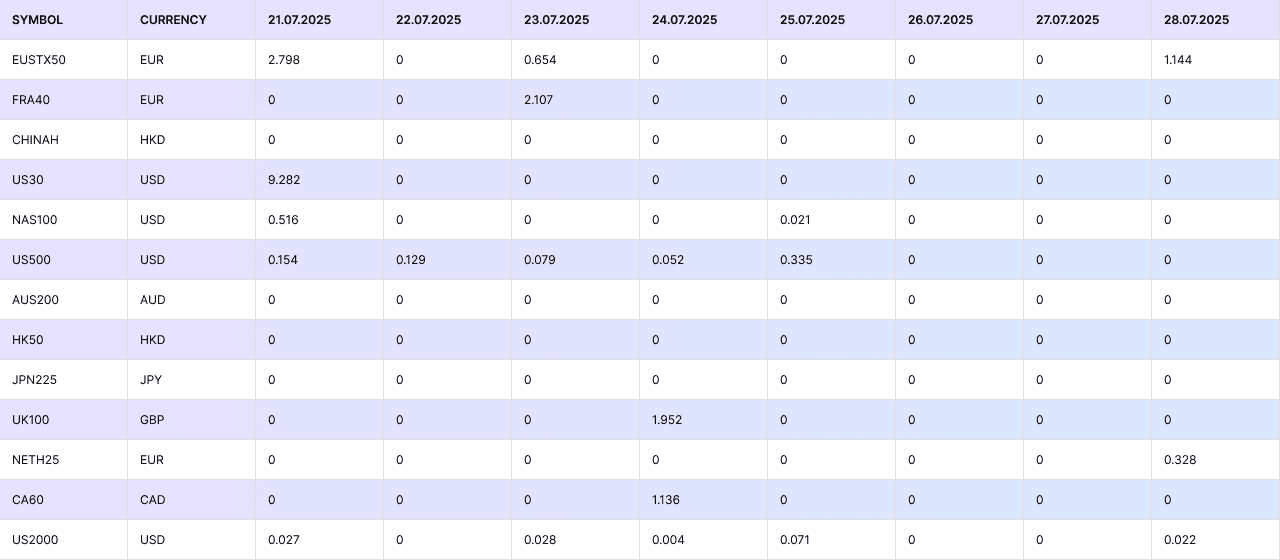Select UK100 value 1.952
The height and width of the screenshot is (560, 1280).
704,420
